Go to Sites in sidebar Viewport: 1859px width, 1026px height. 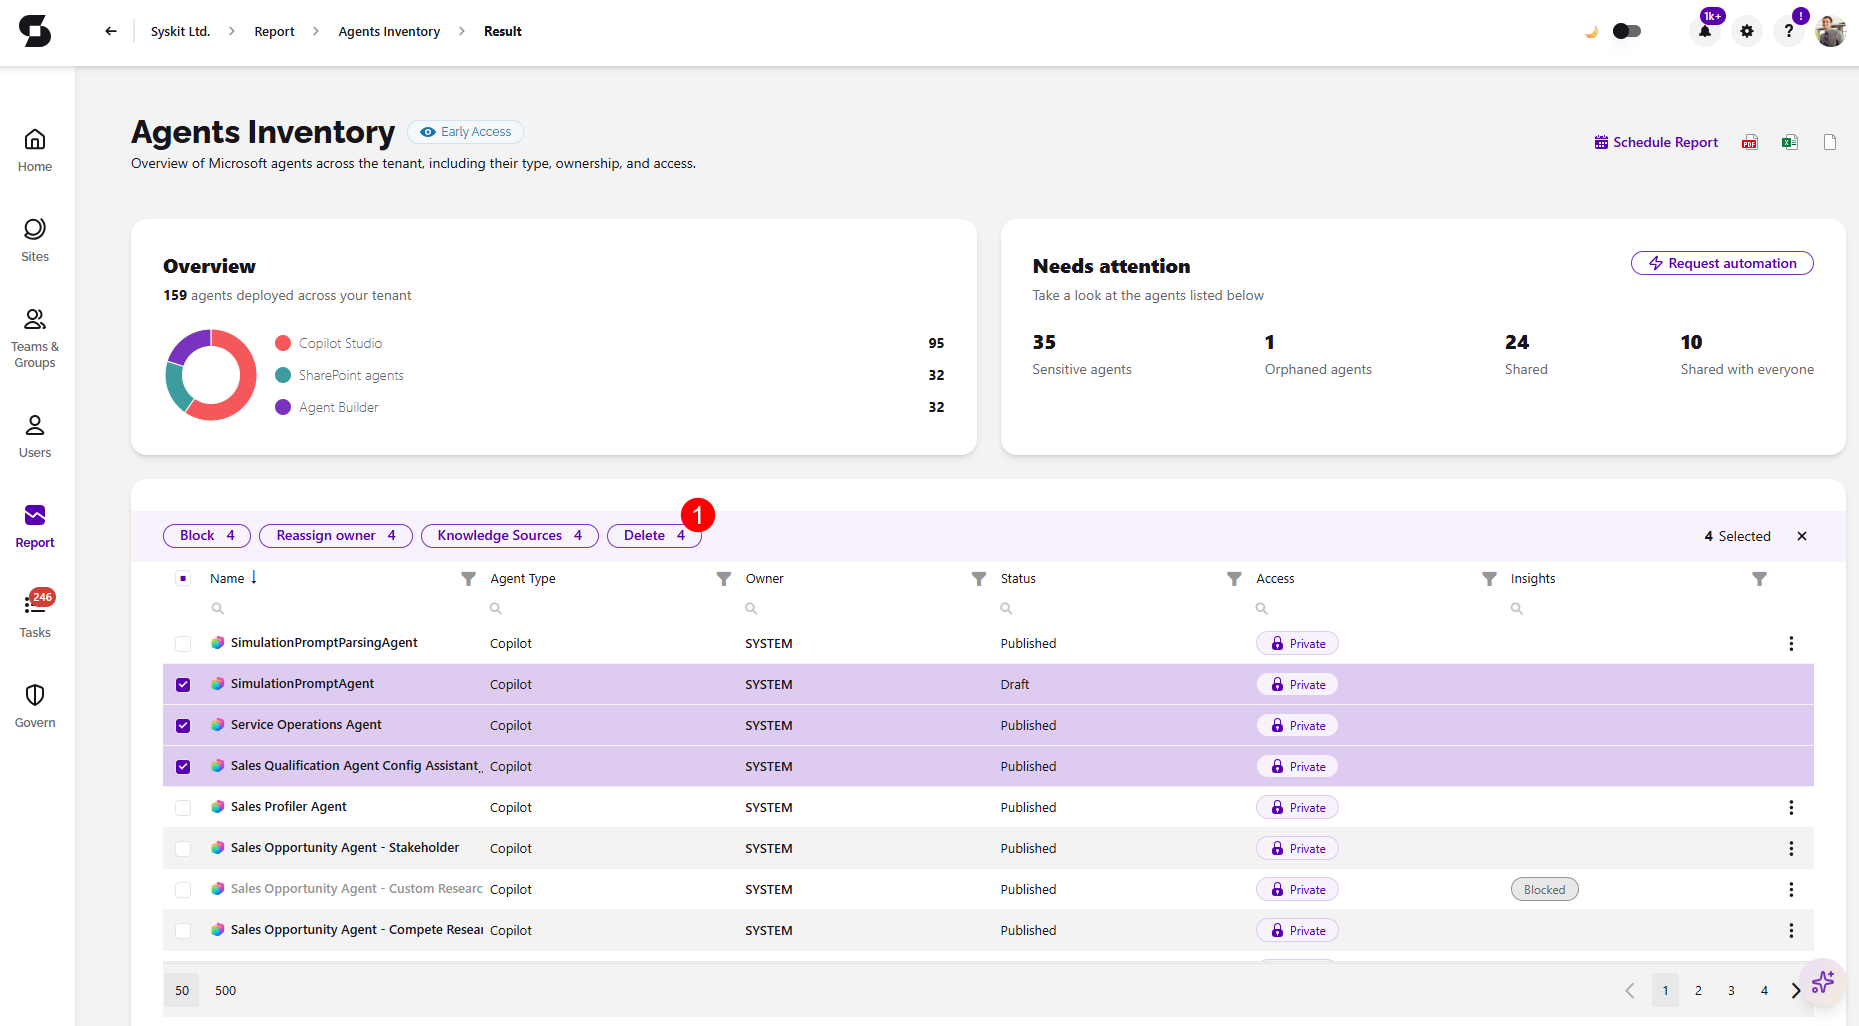pyautogui.click(x=35, y=241)
